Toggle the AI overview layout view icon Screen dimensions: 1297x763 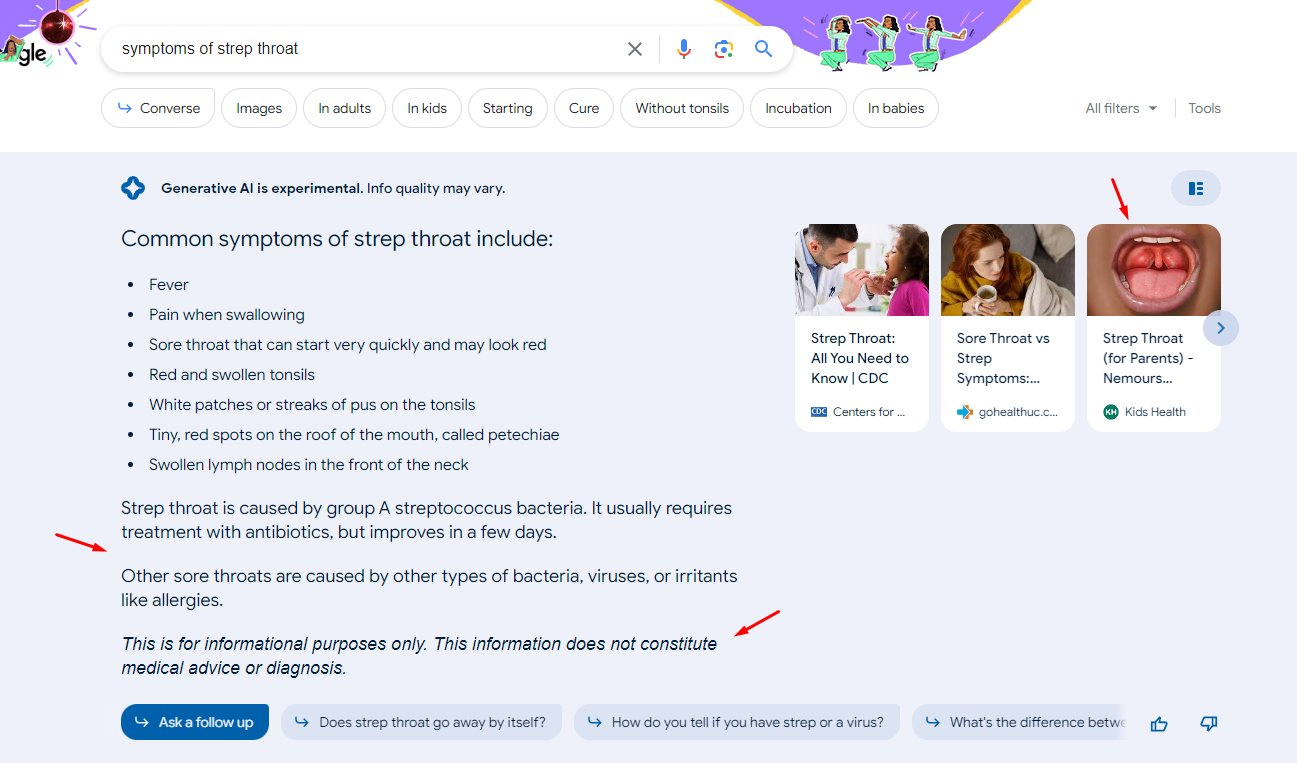[x=1195, y=188]
